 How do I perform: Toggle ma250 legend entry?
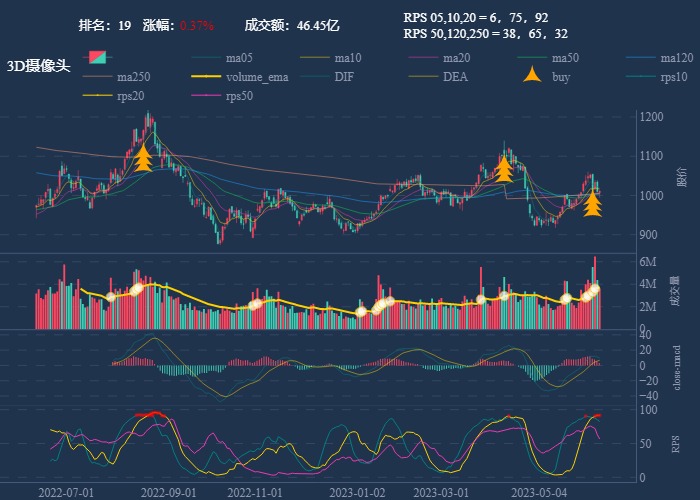[x=98, y=77]
